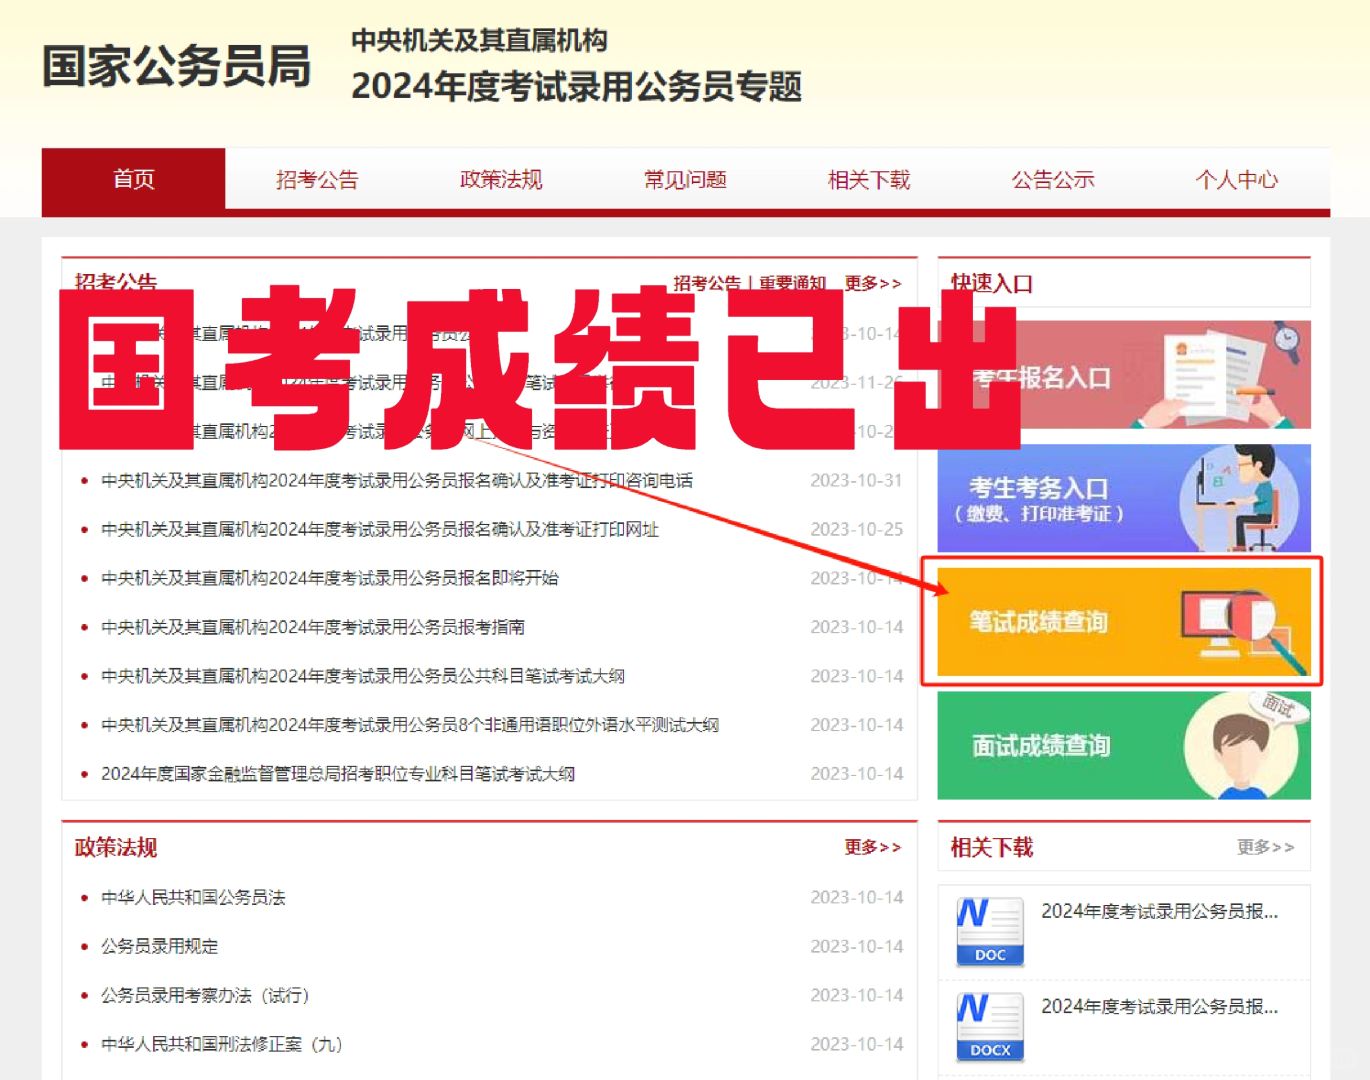Open the 2024年度考试录用公务员报考指南 news item

click(315, 627)
